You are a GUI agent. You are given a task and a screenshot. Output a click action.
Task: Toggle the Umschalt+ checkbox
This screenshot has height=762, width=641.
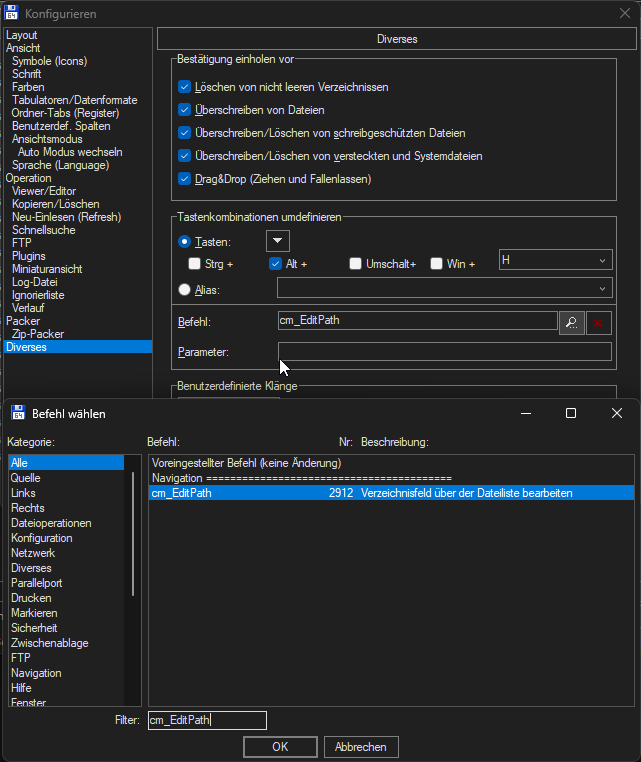click(x=356, y=264)
